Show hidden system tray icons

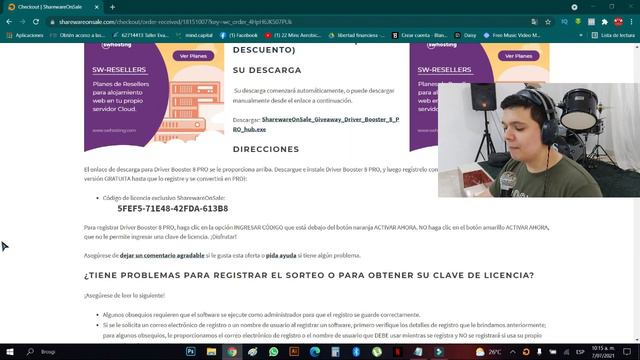(x=513, y=351)
